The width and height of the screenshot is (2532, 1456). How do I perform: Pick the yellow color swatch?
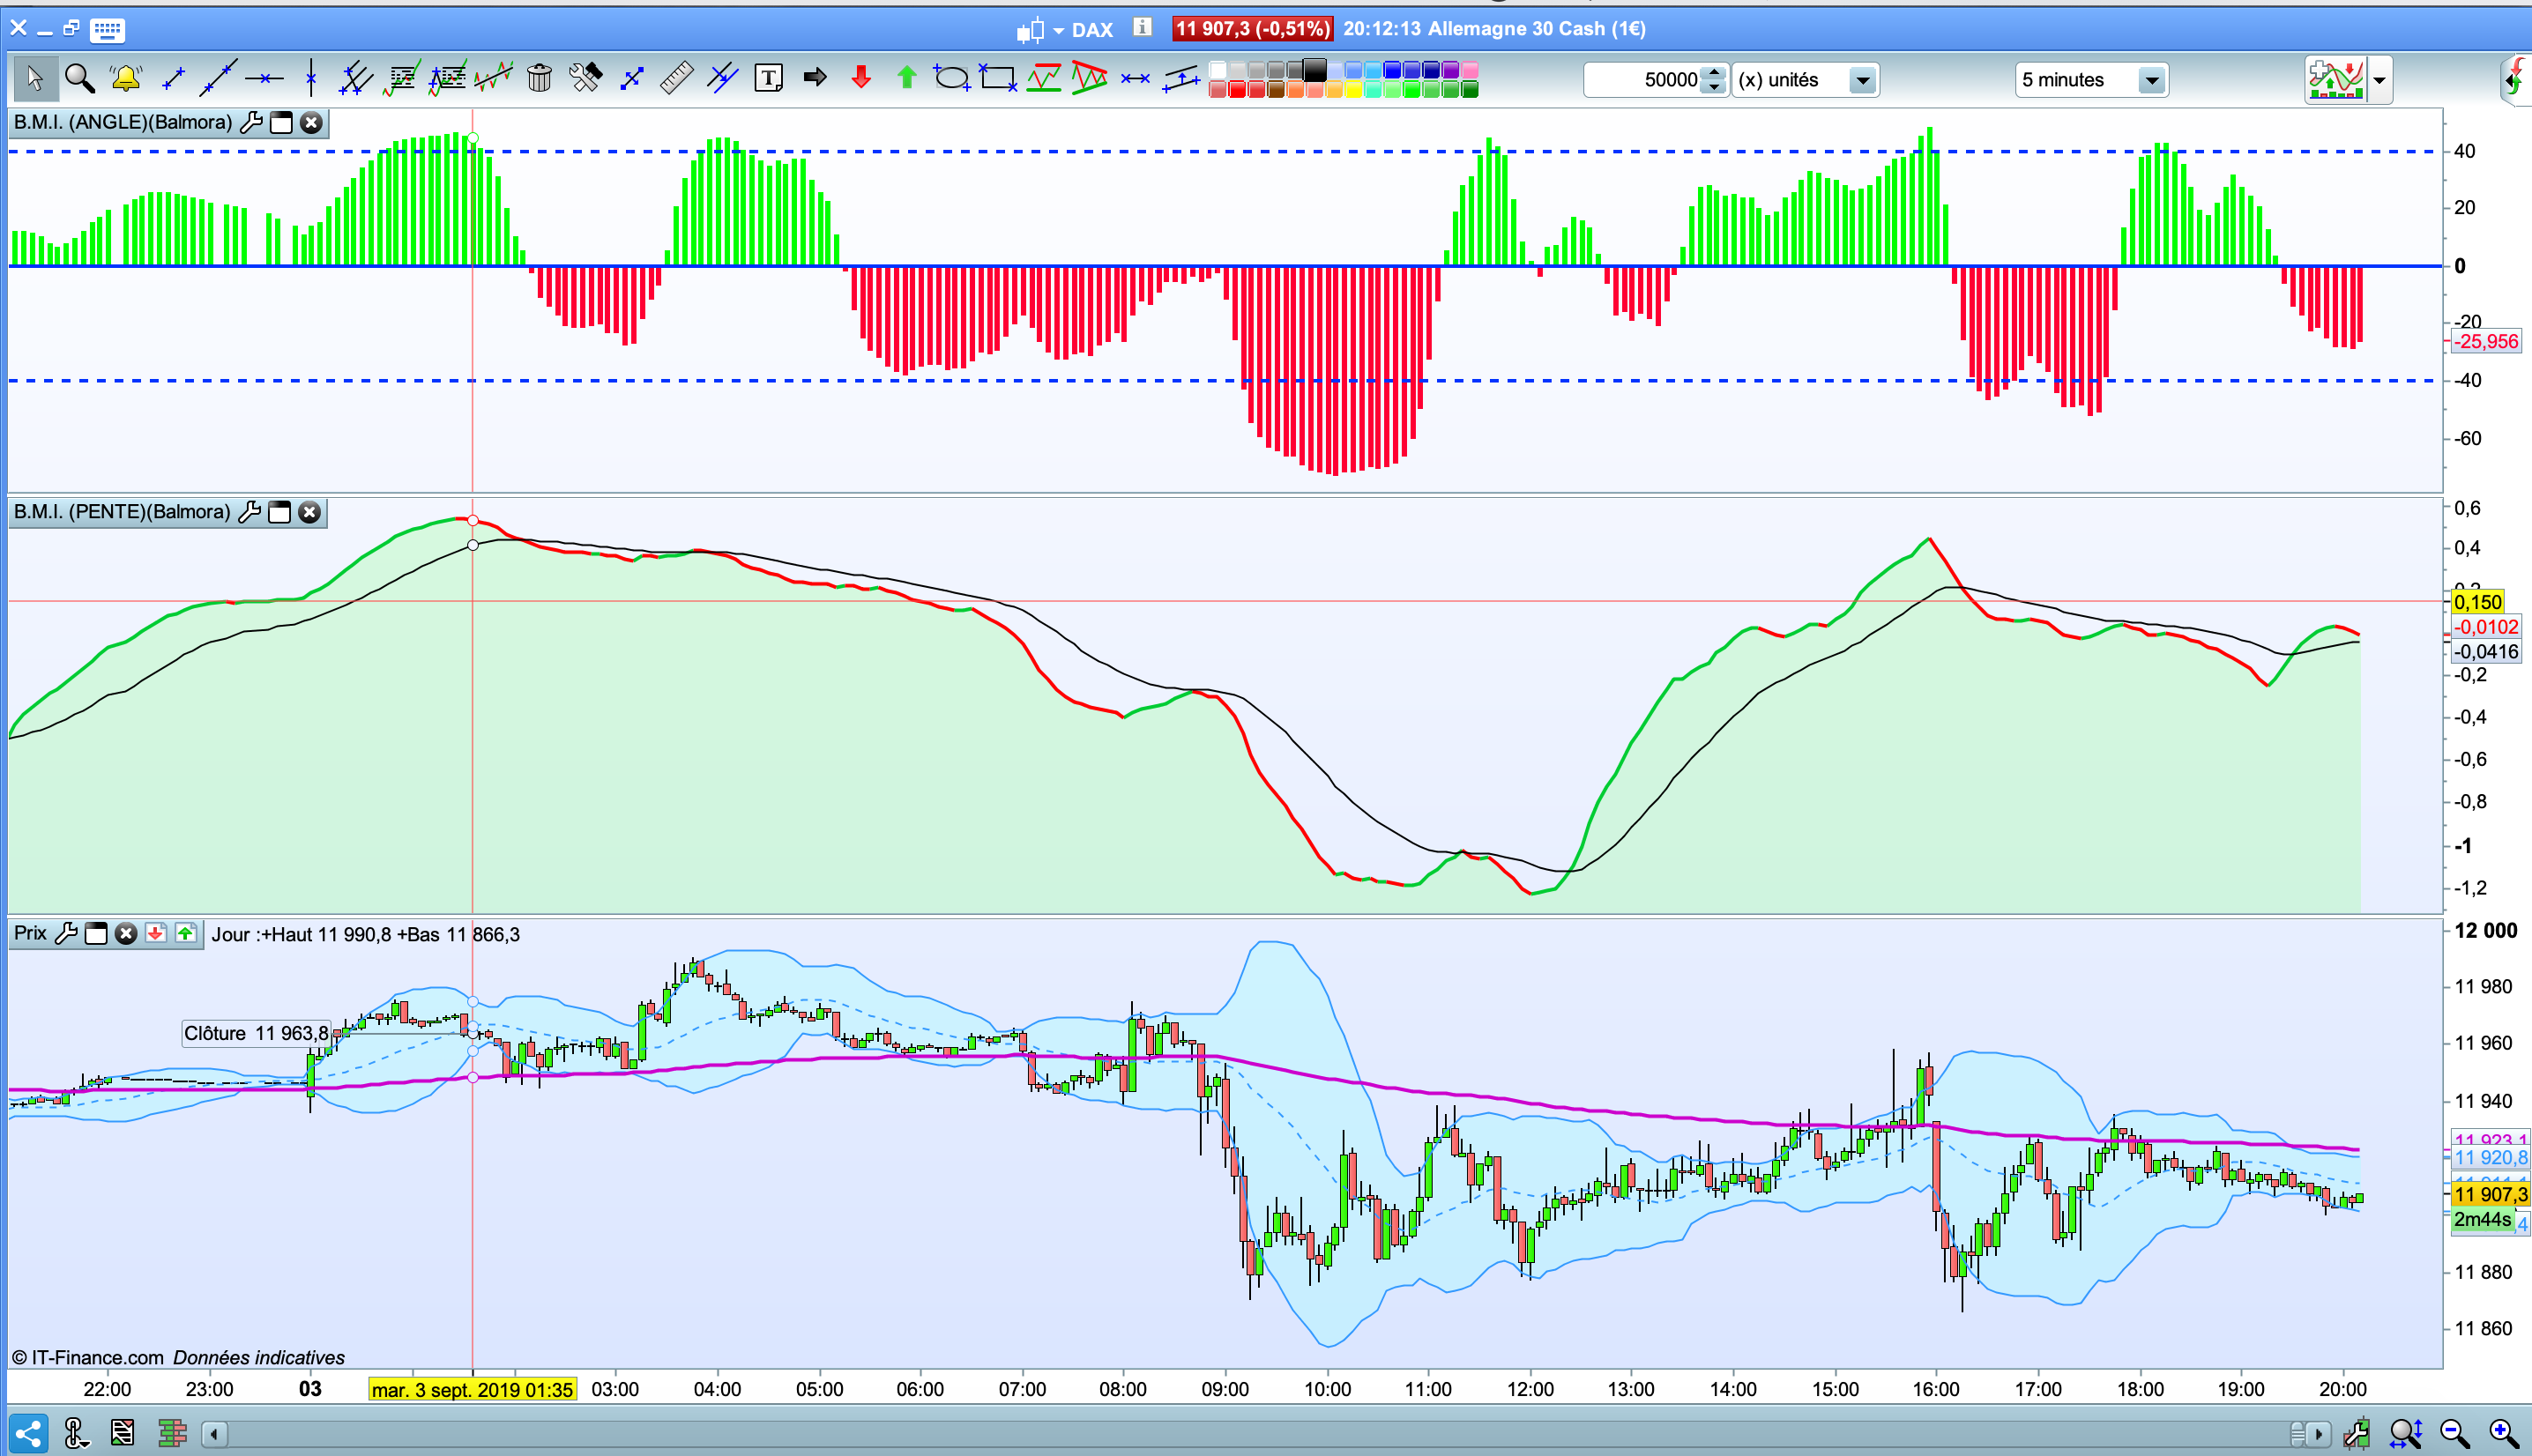click(x=1354, y=90)
